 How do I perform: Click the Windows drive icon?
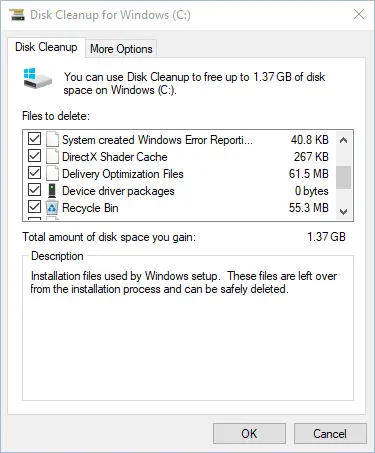pyautogui.click(x=37, y=78)
